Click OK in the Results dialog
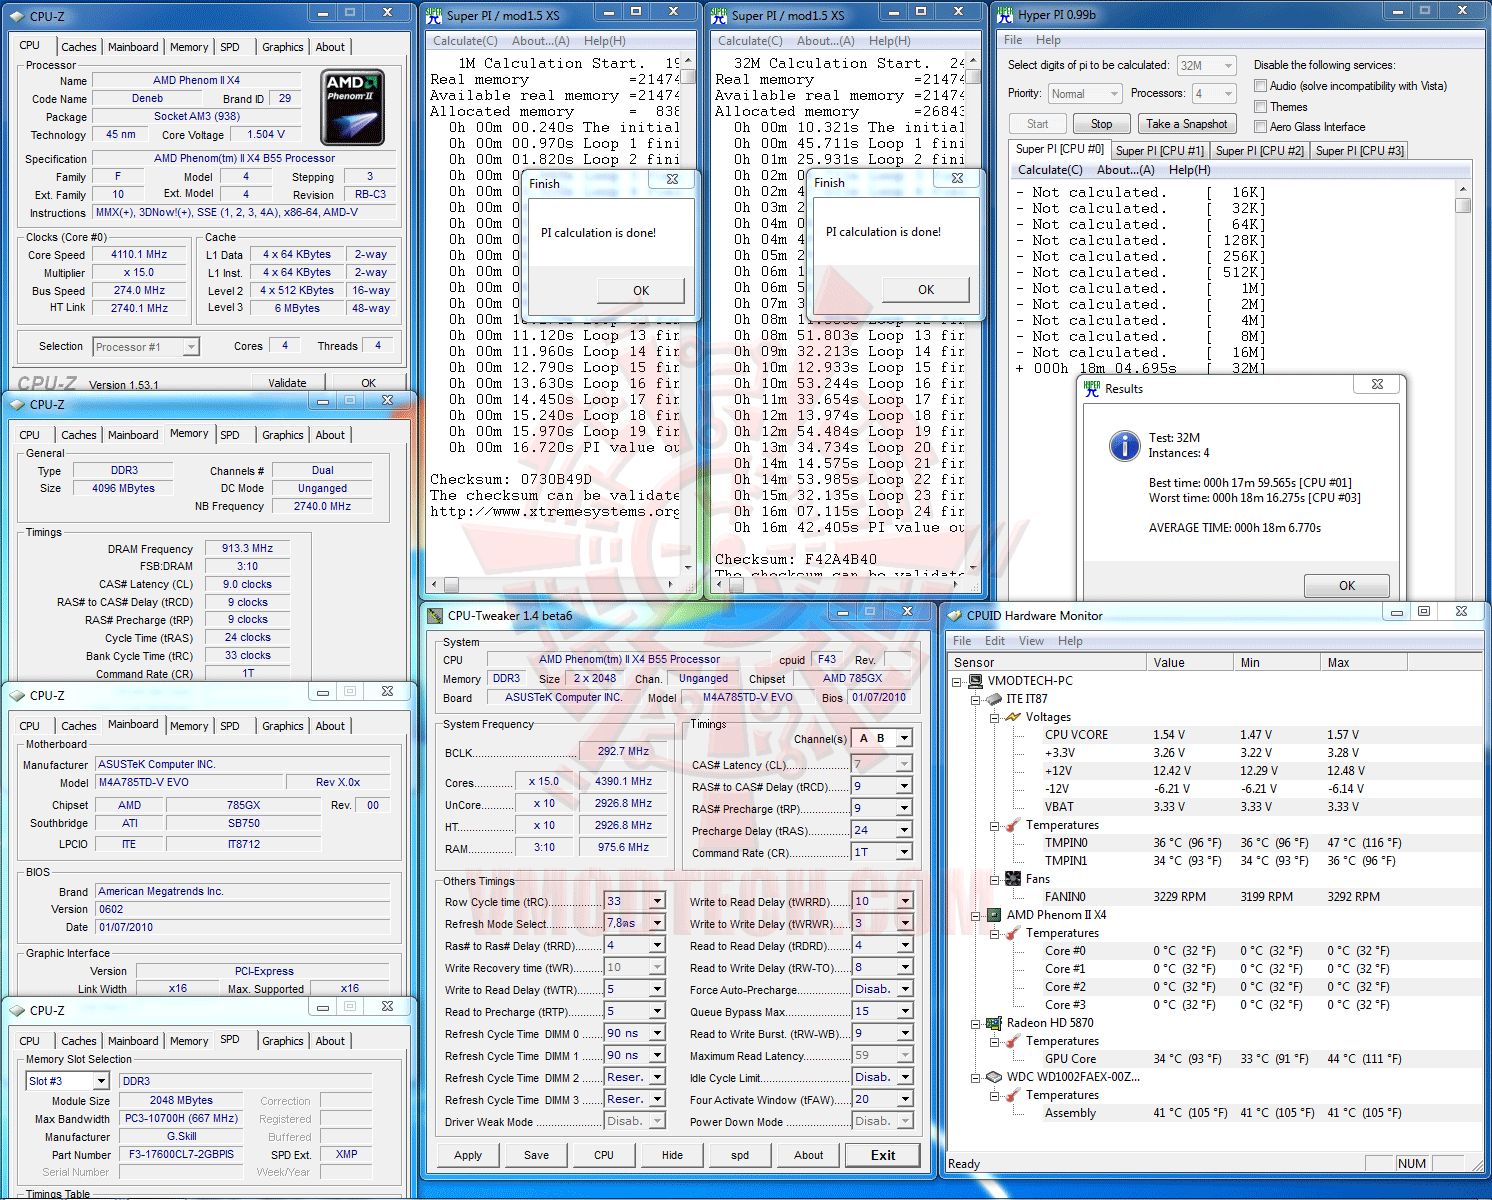This screenshot has width=1492, height=1200. click(1347, 586)
